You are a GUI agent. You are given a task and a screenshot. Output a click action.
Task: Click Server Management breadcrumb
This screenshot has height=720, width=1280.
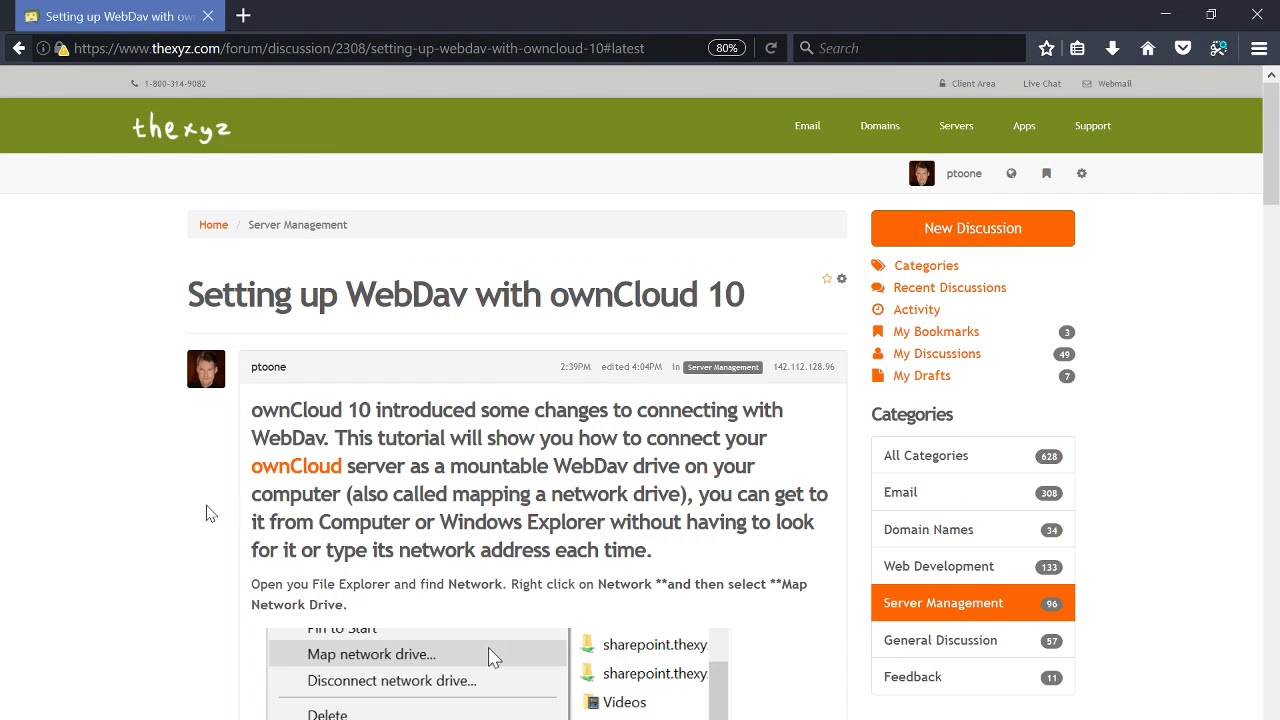pos(297,225)
